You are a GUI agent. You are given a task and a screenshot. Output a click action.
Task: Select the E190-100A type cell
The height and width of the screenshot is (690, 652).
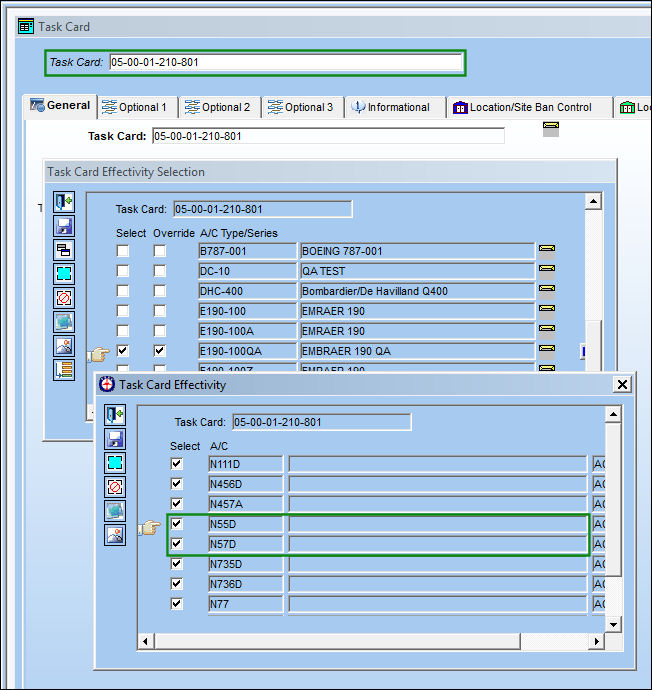(248, 331)
